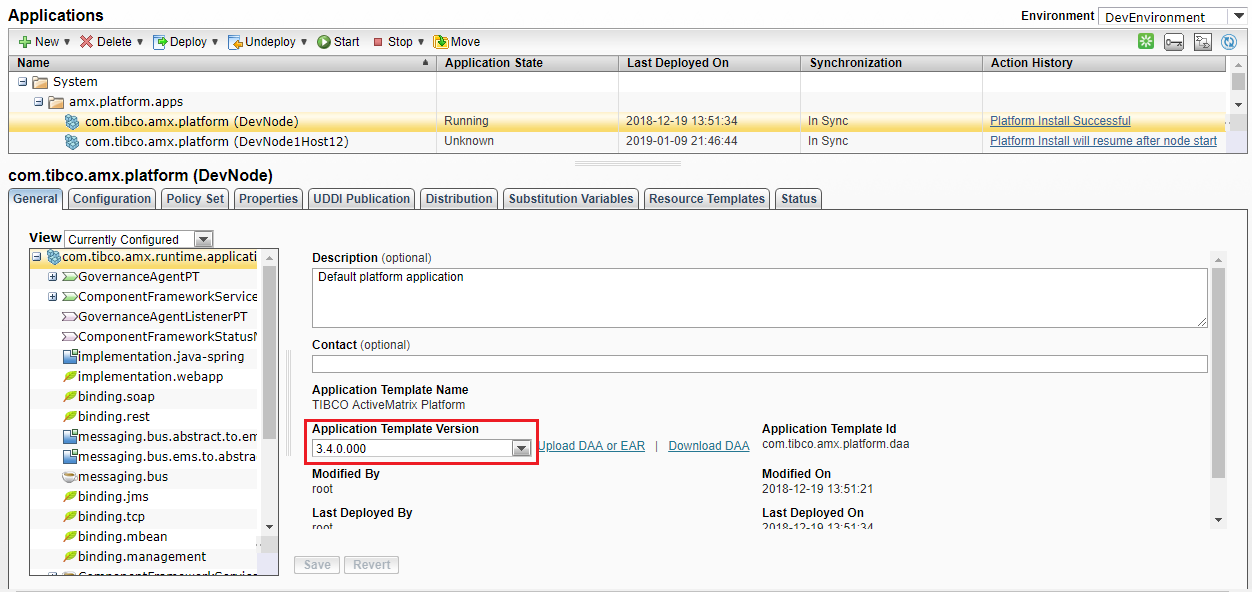Viewport: 1252px width, 592px height.
Task: Click the application icon beside DevNode1Host12 row
Action: point(72,141)
